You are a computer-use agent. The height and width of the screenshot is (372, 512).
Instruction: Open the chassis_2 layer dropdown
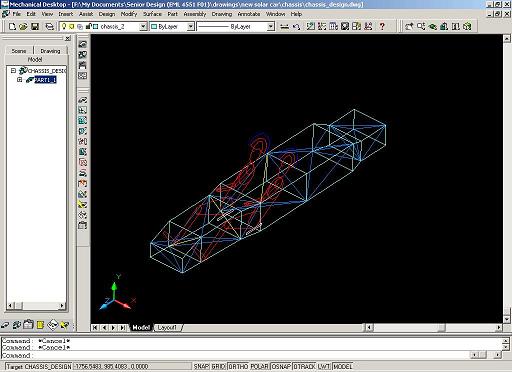[143, 26]
